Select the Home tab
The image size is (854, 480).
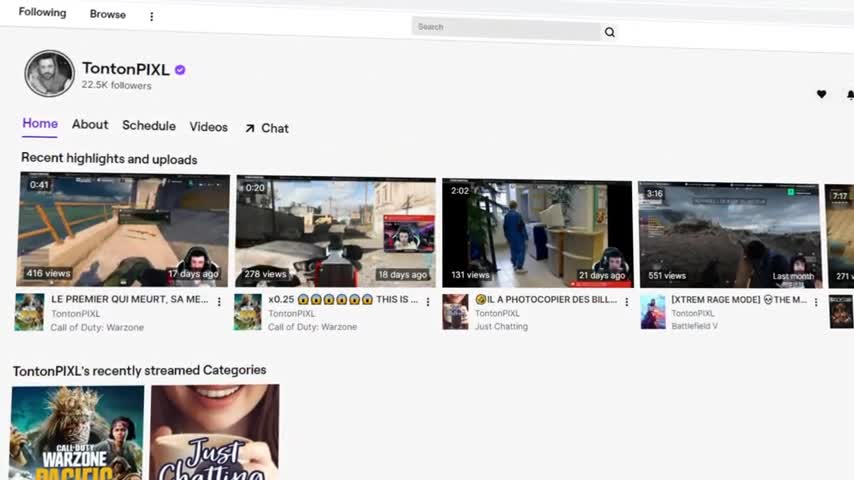pyautogui.click(x=40, y=124)
